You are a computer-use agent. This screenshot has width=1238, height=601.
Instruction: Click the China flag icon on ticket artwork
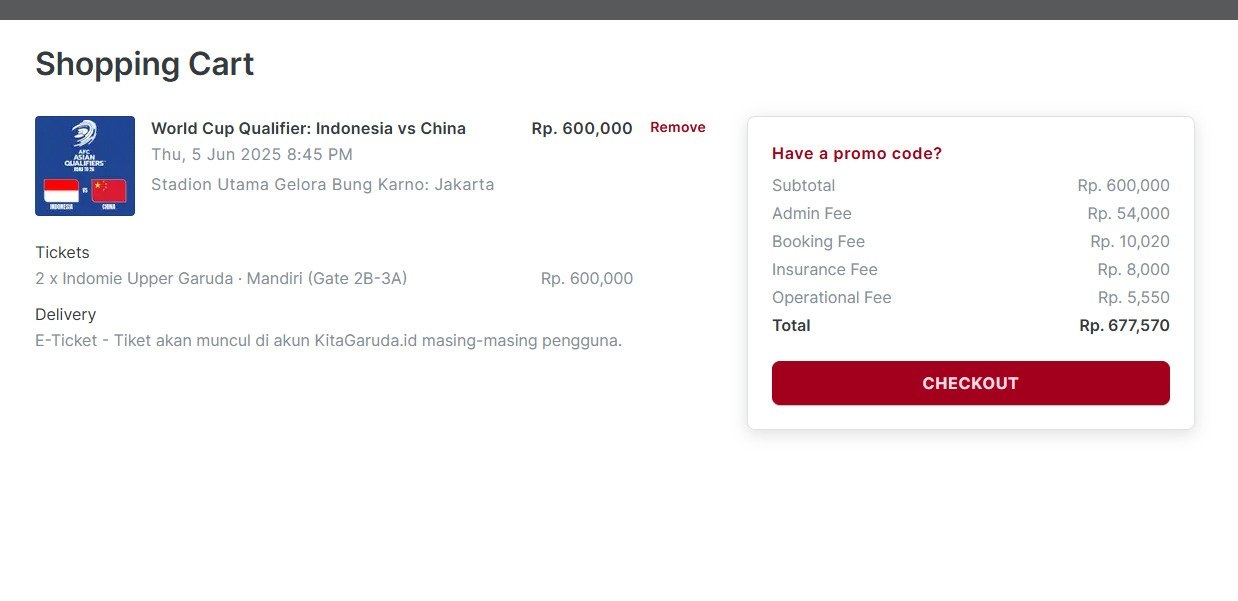(107, 190)
